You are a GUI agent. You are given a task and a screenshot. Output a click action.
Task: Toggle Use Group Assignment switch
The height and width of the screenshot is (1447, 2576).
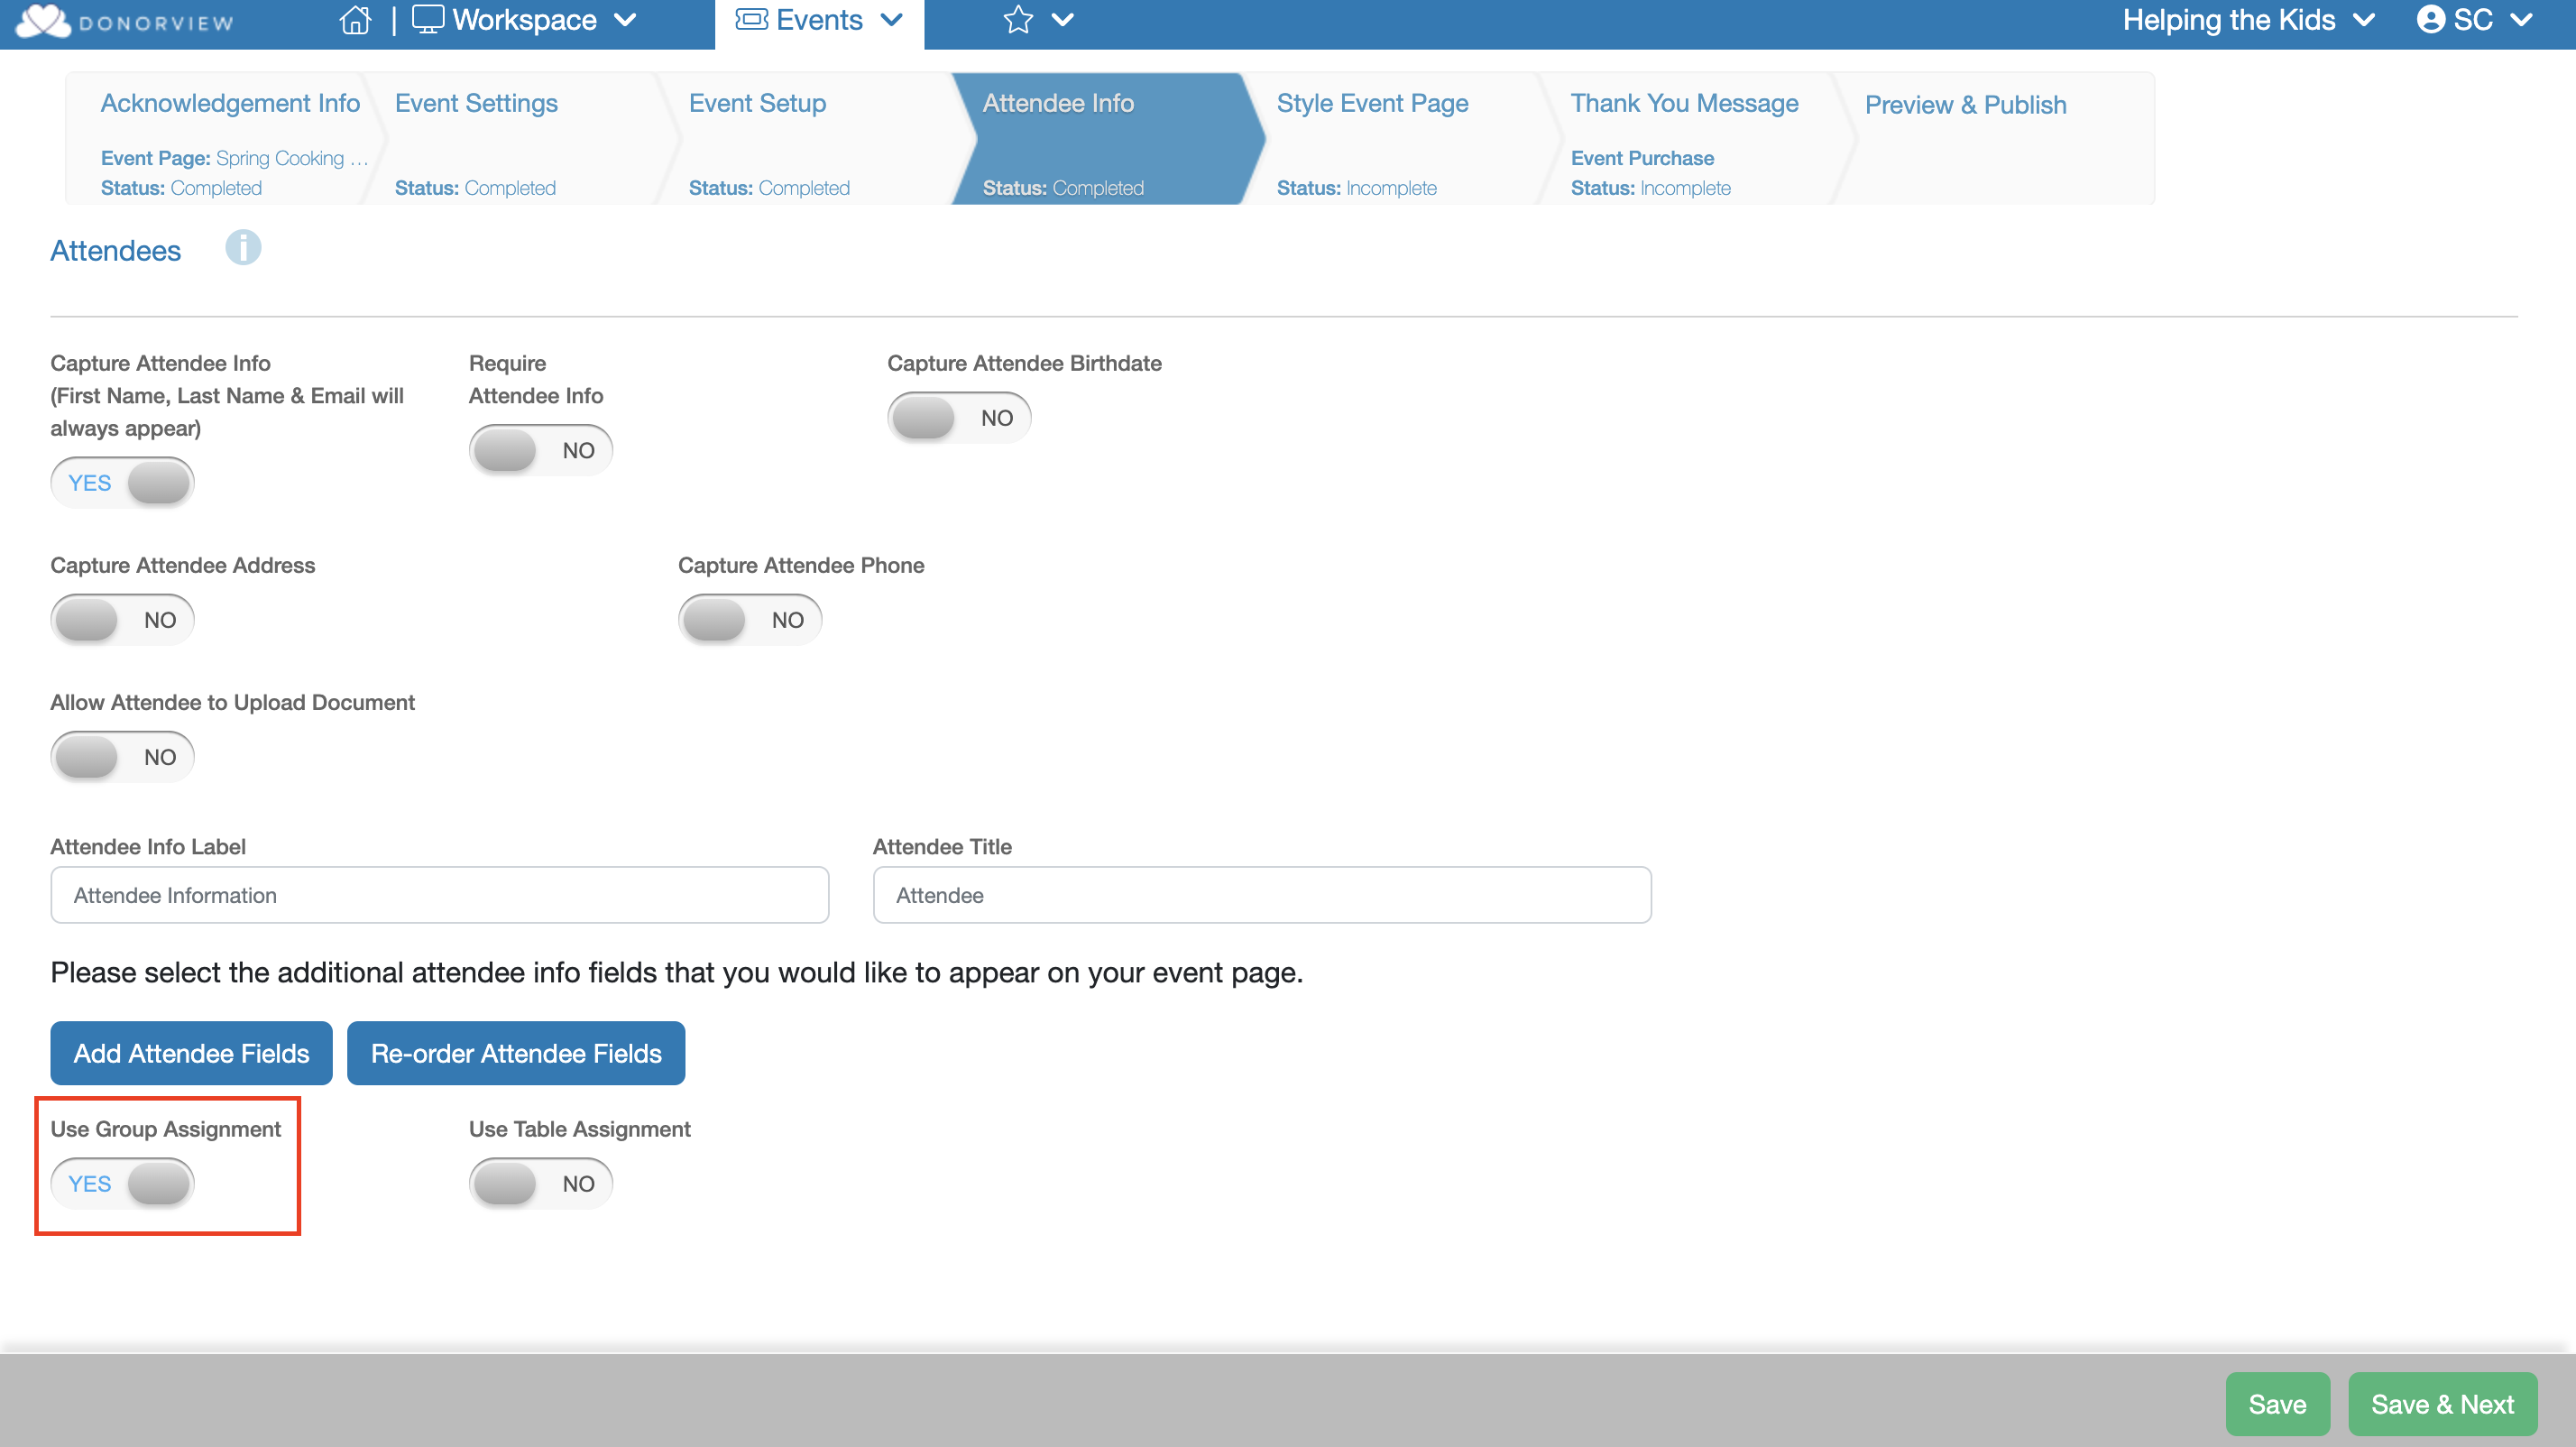123,1184
